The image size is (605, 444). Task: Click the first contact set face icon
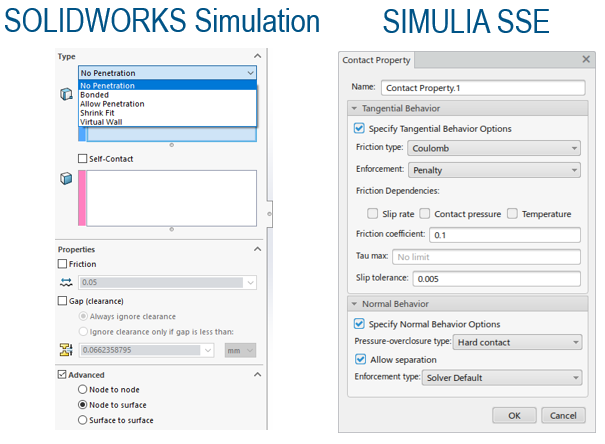tap(66, 94)
